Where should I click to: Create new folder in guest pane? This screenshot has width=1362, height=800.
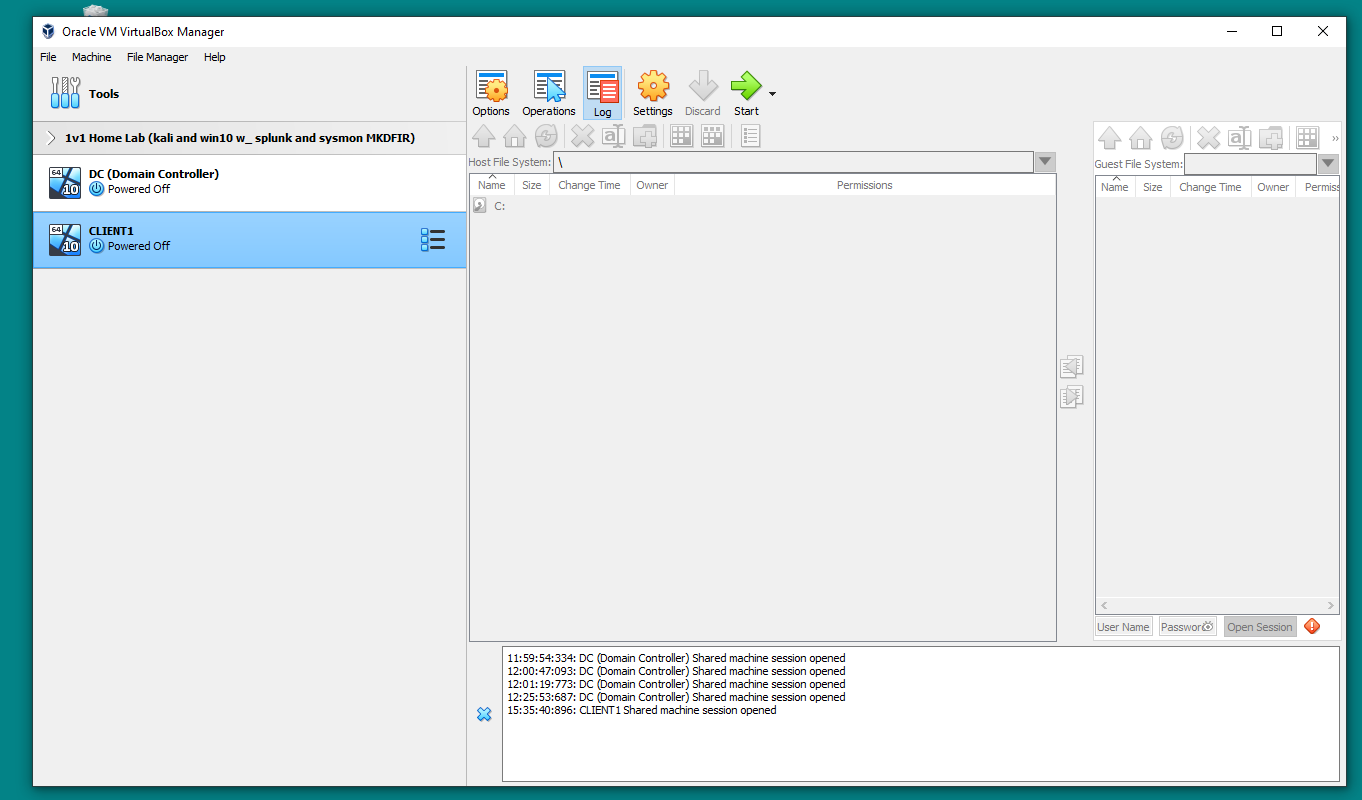[x=1271, y=138]
